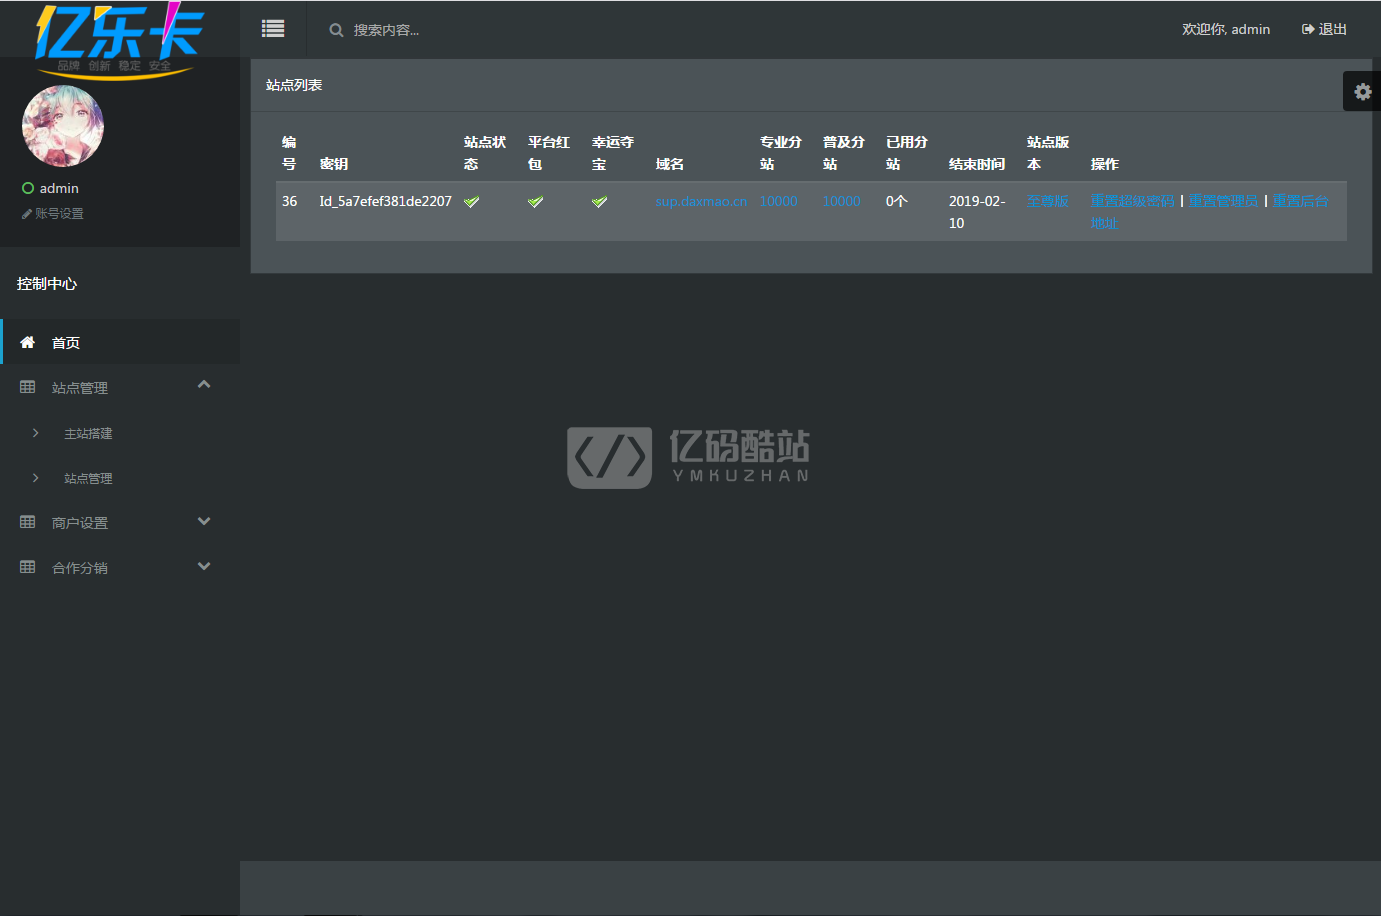Open the 站点管理 submenu item
The height and width of the screenshot is (916, 1381).
pos(88,478)
